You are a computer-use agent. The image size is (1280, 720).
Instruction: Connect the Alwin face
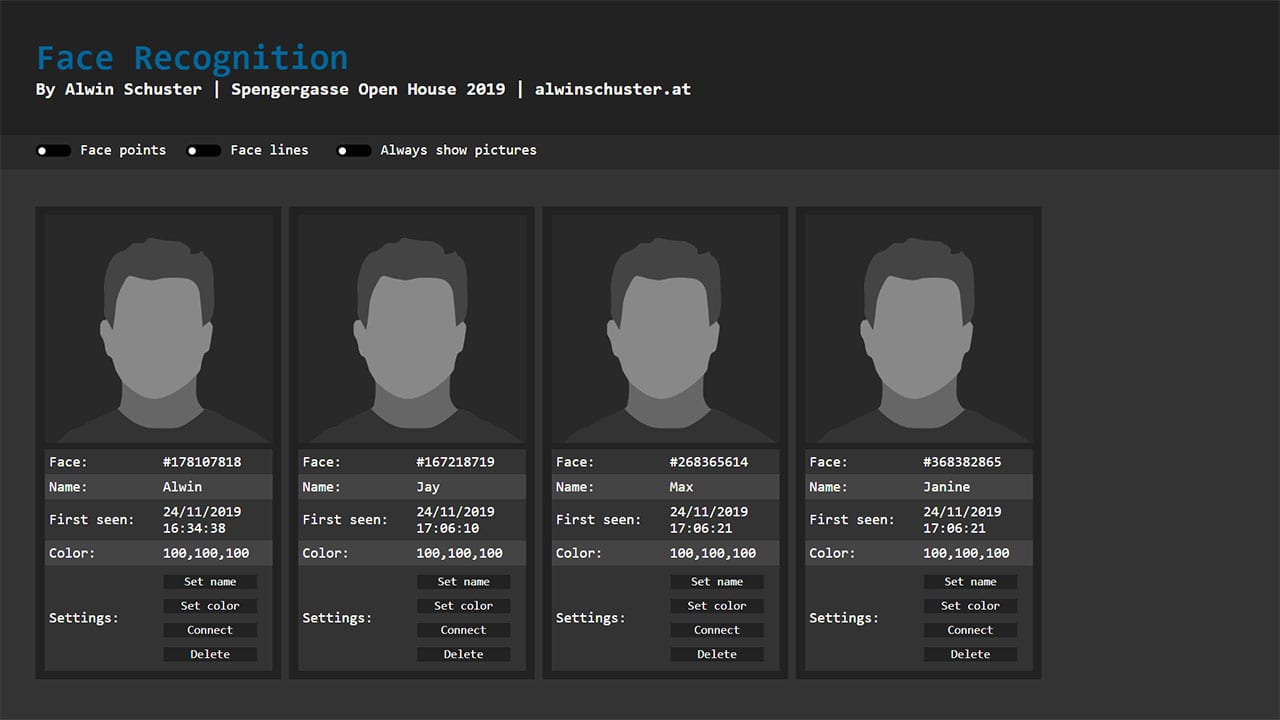click(x=210, y=630)
